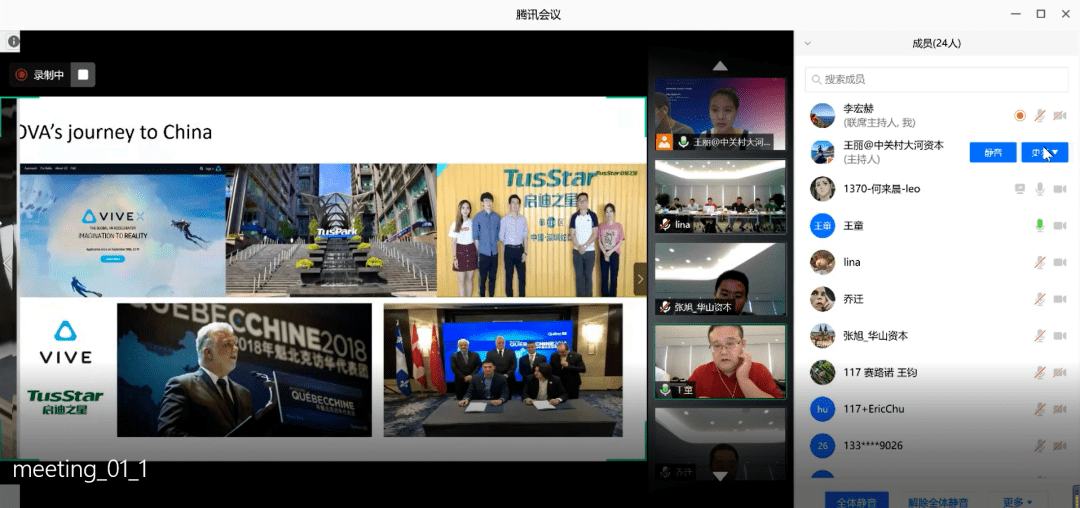This screenshot has height=508, width=1080.
Task: Click 解除全体静音 to unmute all
Action: [x=939, y=502]
